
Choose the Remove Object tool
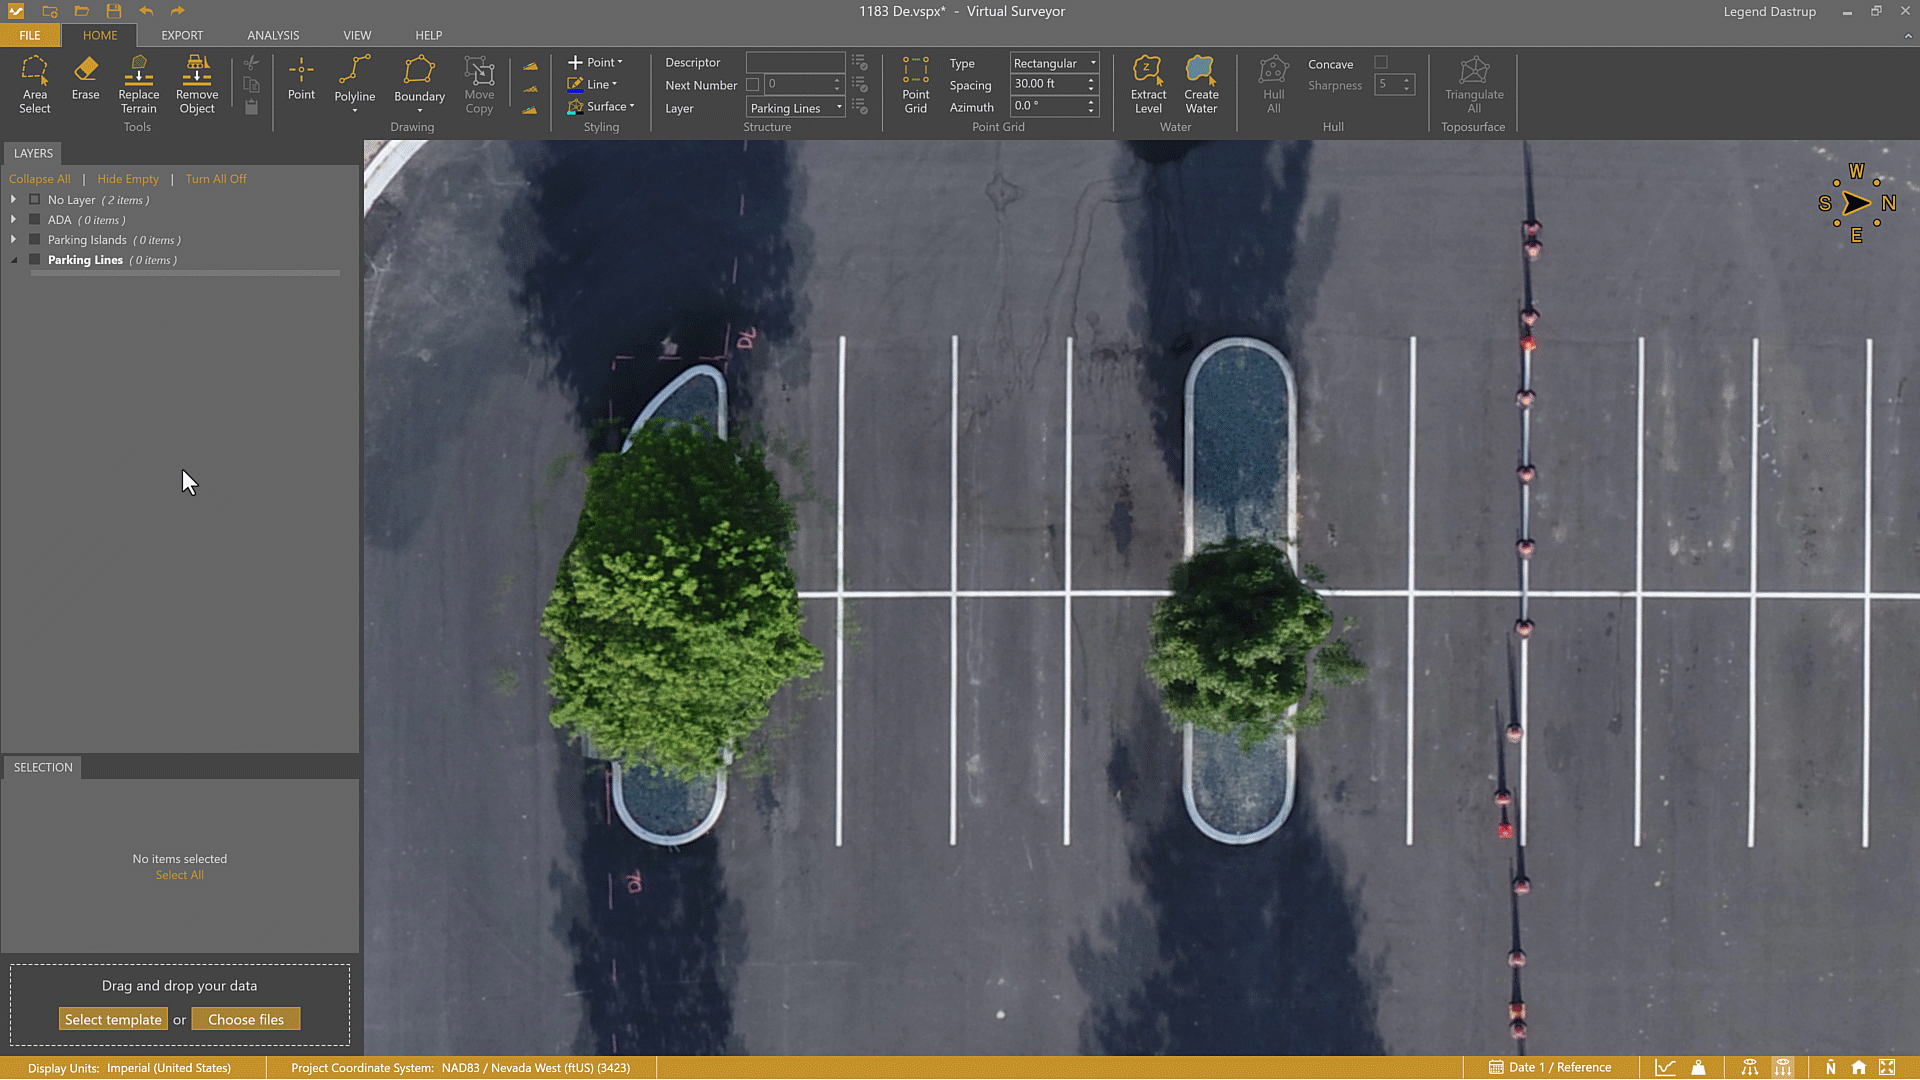(196, 84)
